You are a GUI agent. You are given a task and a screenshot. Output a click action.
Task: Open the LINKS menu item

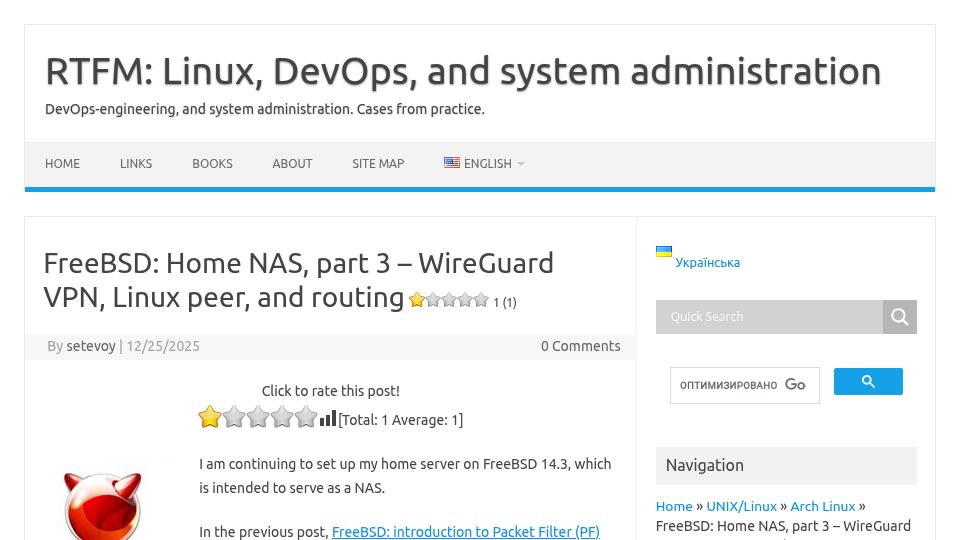(136, 163)
